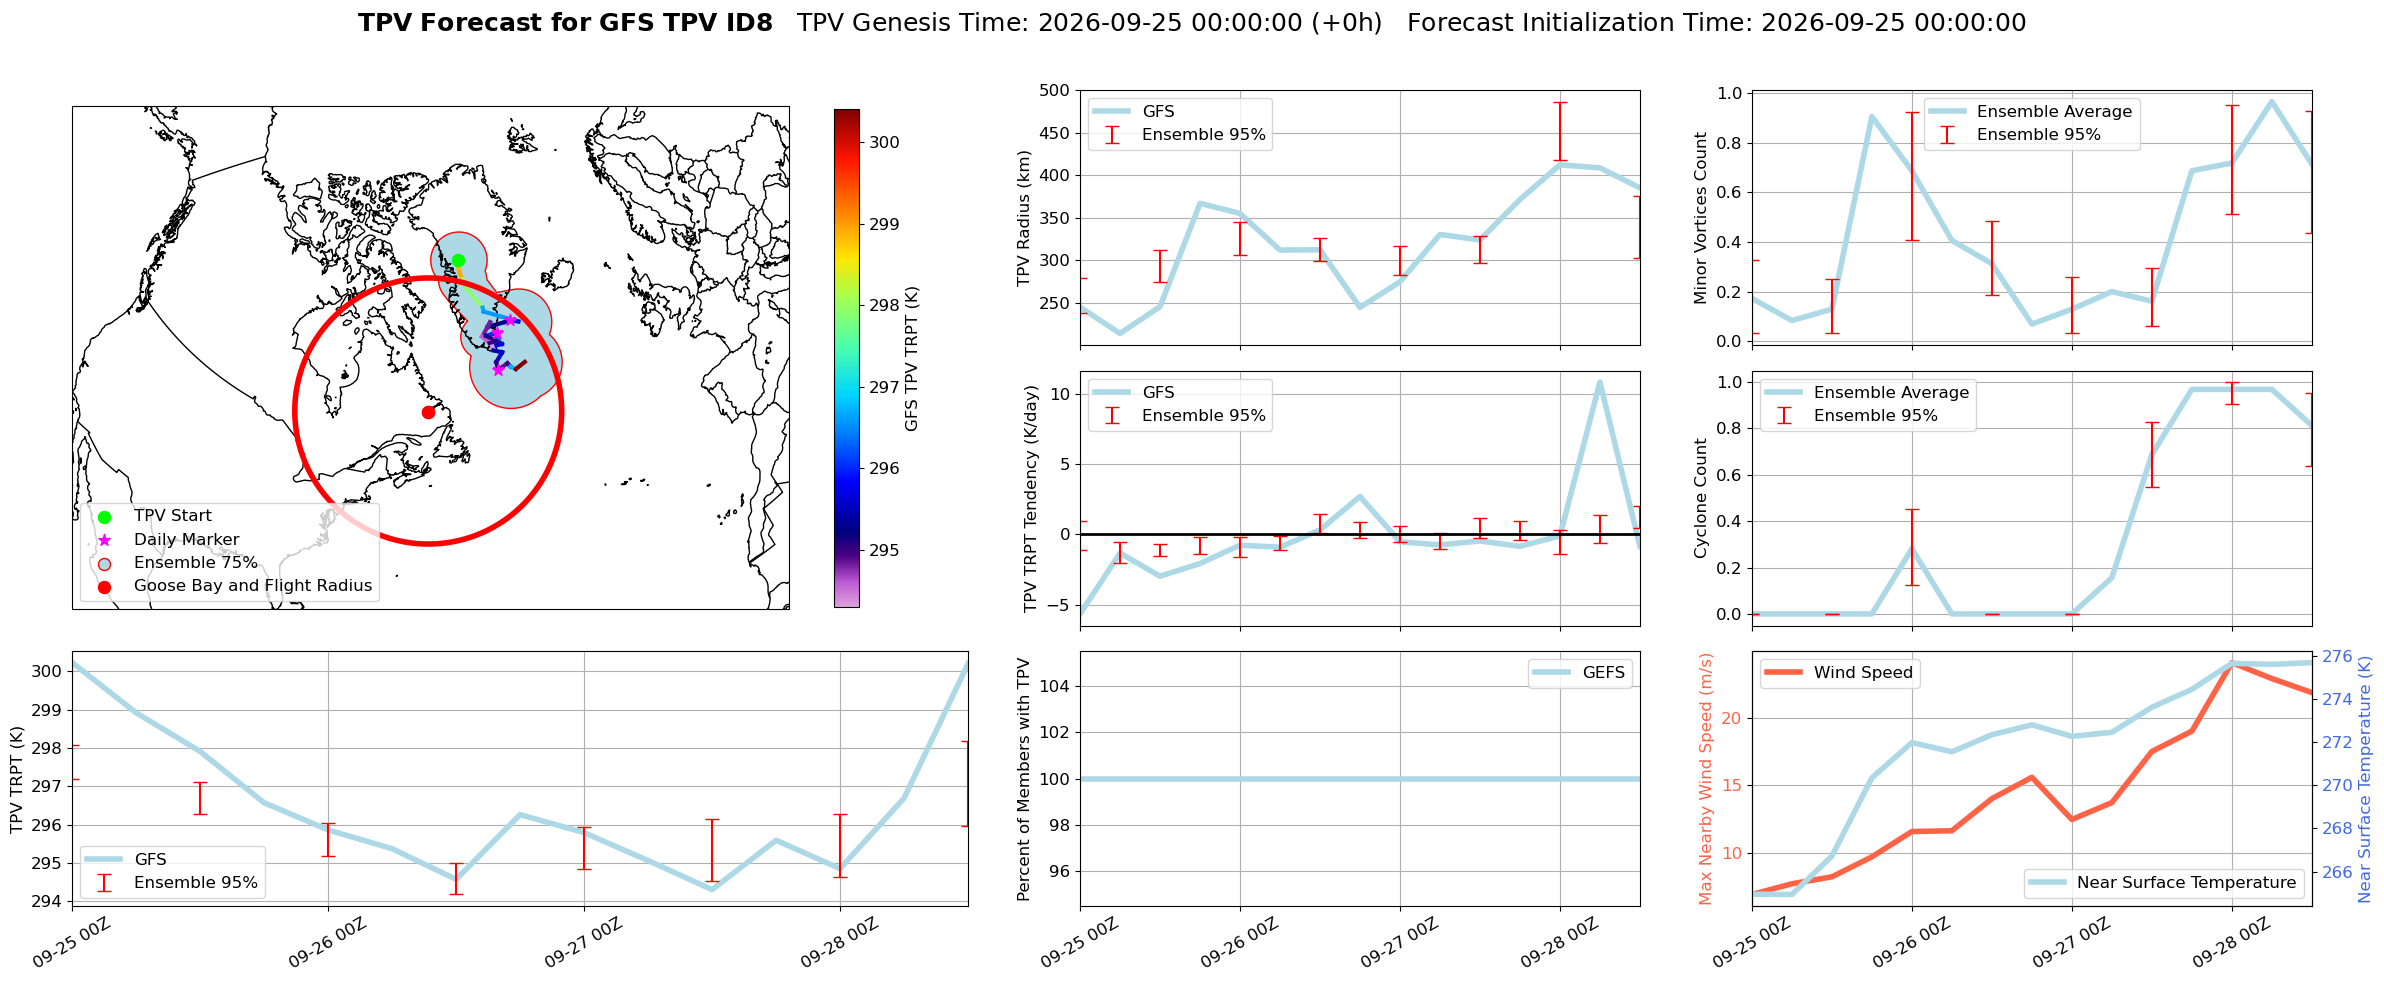The width and height of the screenshot is (2384, 982).
Task: Click '09-28 00Z' tick under the TPV TRPT plot
Action: [840, 942]
